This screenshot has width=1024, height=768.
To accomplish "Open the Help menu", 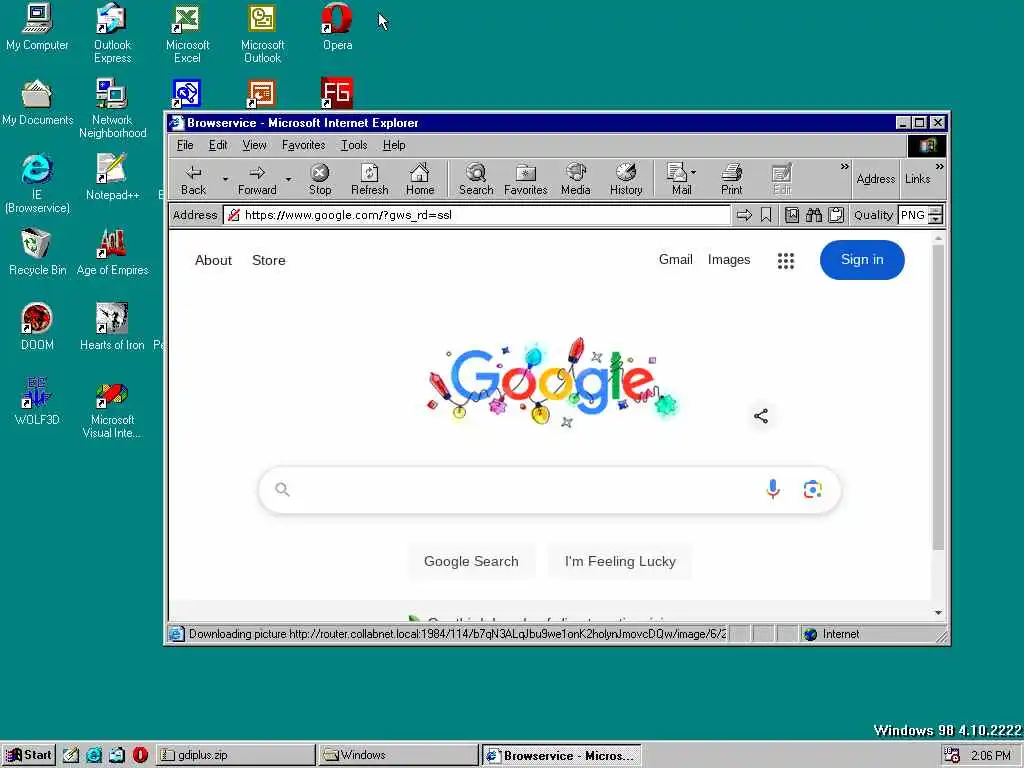I will (394, 145).
